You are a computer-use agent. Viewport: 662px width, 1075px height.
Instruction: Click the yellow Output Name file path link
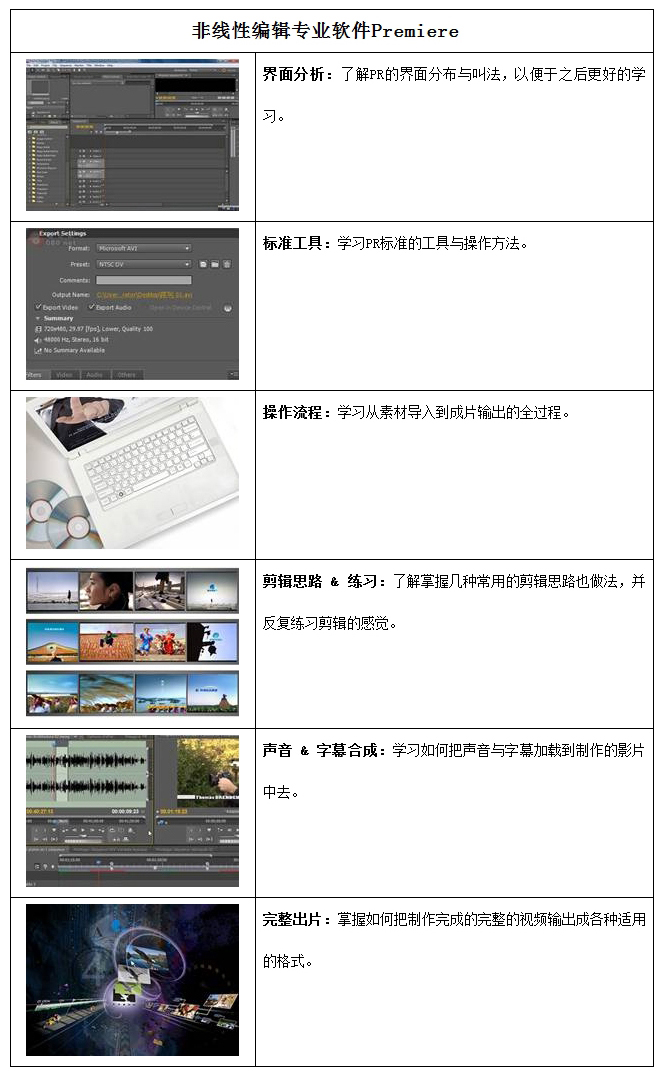(x=140, y=295)
